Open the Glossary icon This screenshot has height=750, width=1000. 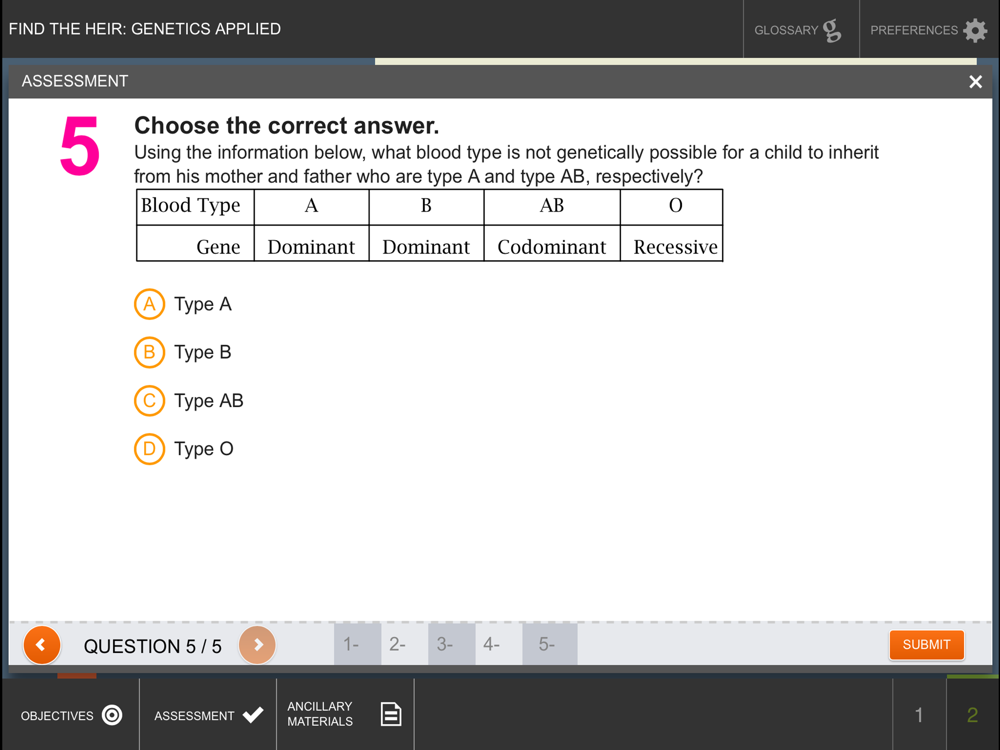(832, 30)
